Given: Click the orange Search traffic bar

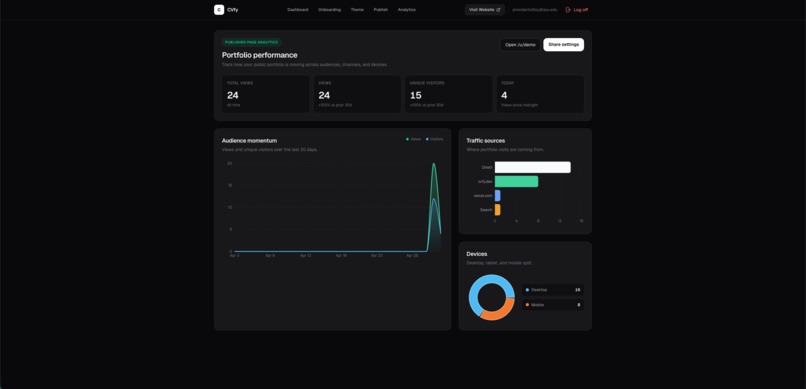Looking at the screenshot, I should pyautogui.click(x=498, y=210).
